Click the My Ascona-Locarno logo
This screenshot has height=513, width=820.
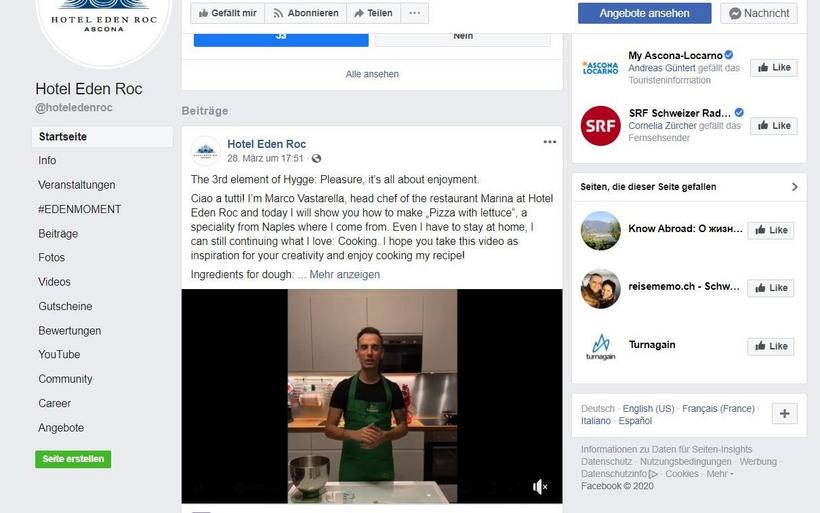(x=600, y=68)
